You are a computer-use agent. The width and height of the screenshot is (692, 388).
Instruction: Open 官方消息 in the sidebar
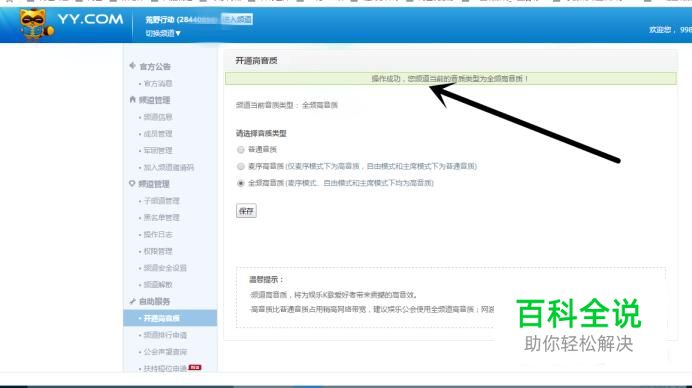pos(158,83)
